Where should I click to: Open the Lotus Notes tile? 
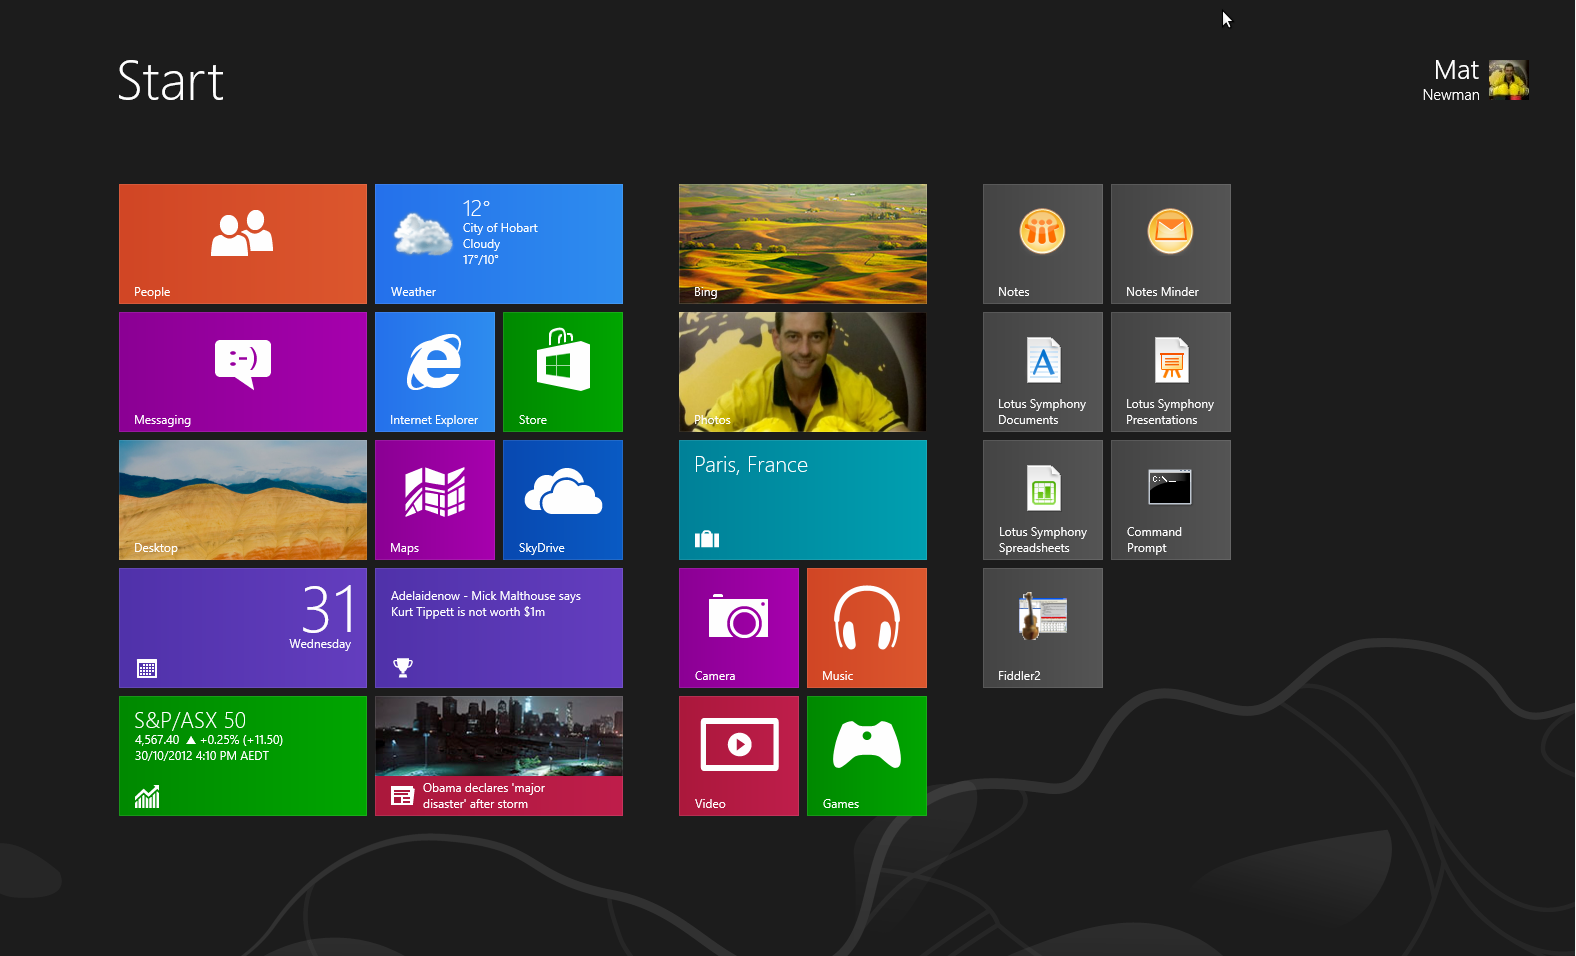1043,244
